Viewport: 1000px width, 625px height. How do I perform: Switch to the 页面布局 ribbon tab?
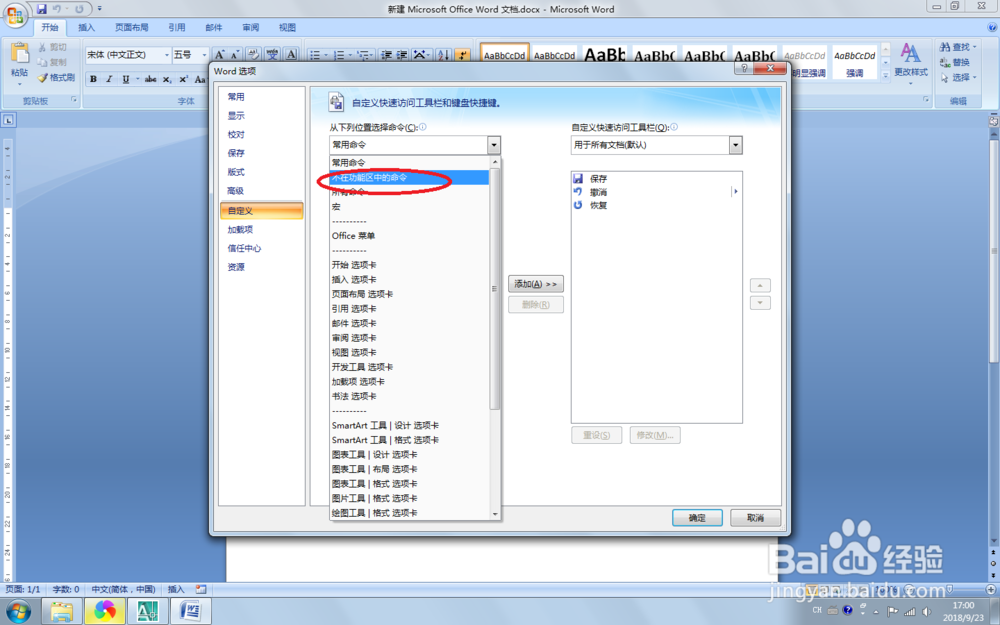point(131,27)
